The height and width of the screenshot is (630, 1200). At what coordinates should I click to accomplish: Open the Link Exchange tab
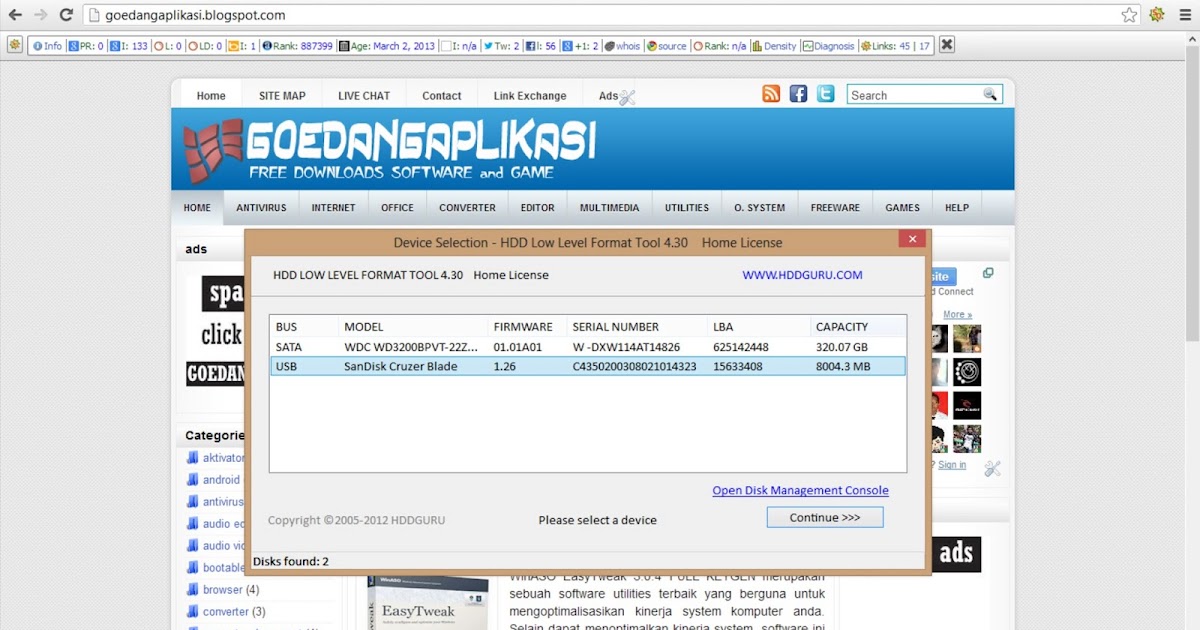coord(530,96)
